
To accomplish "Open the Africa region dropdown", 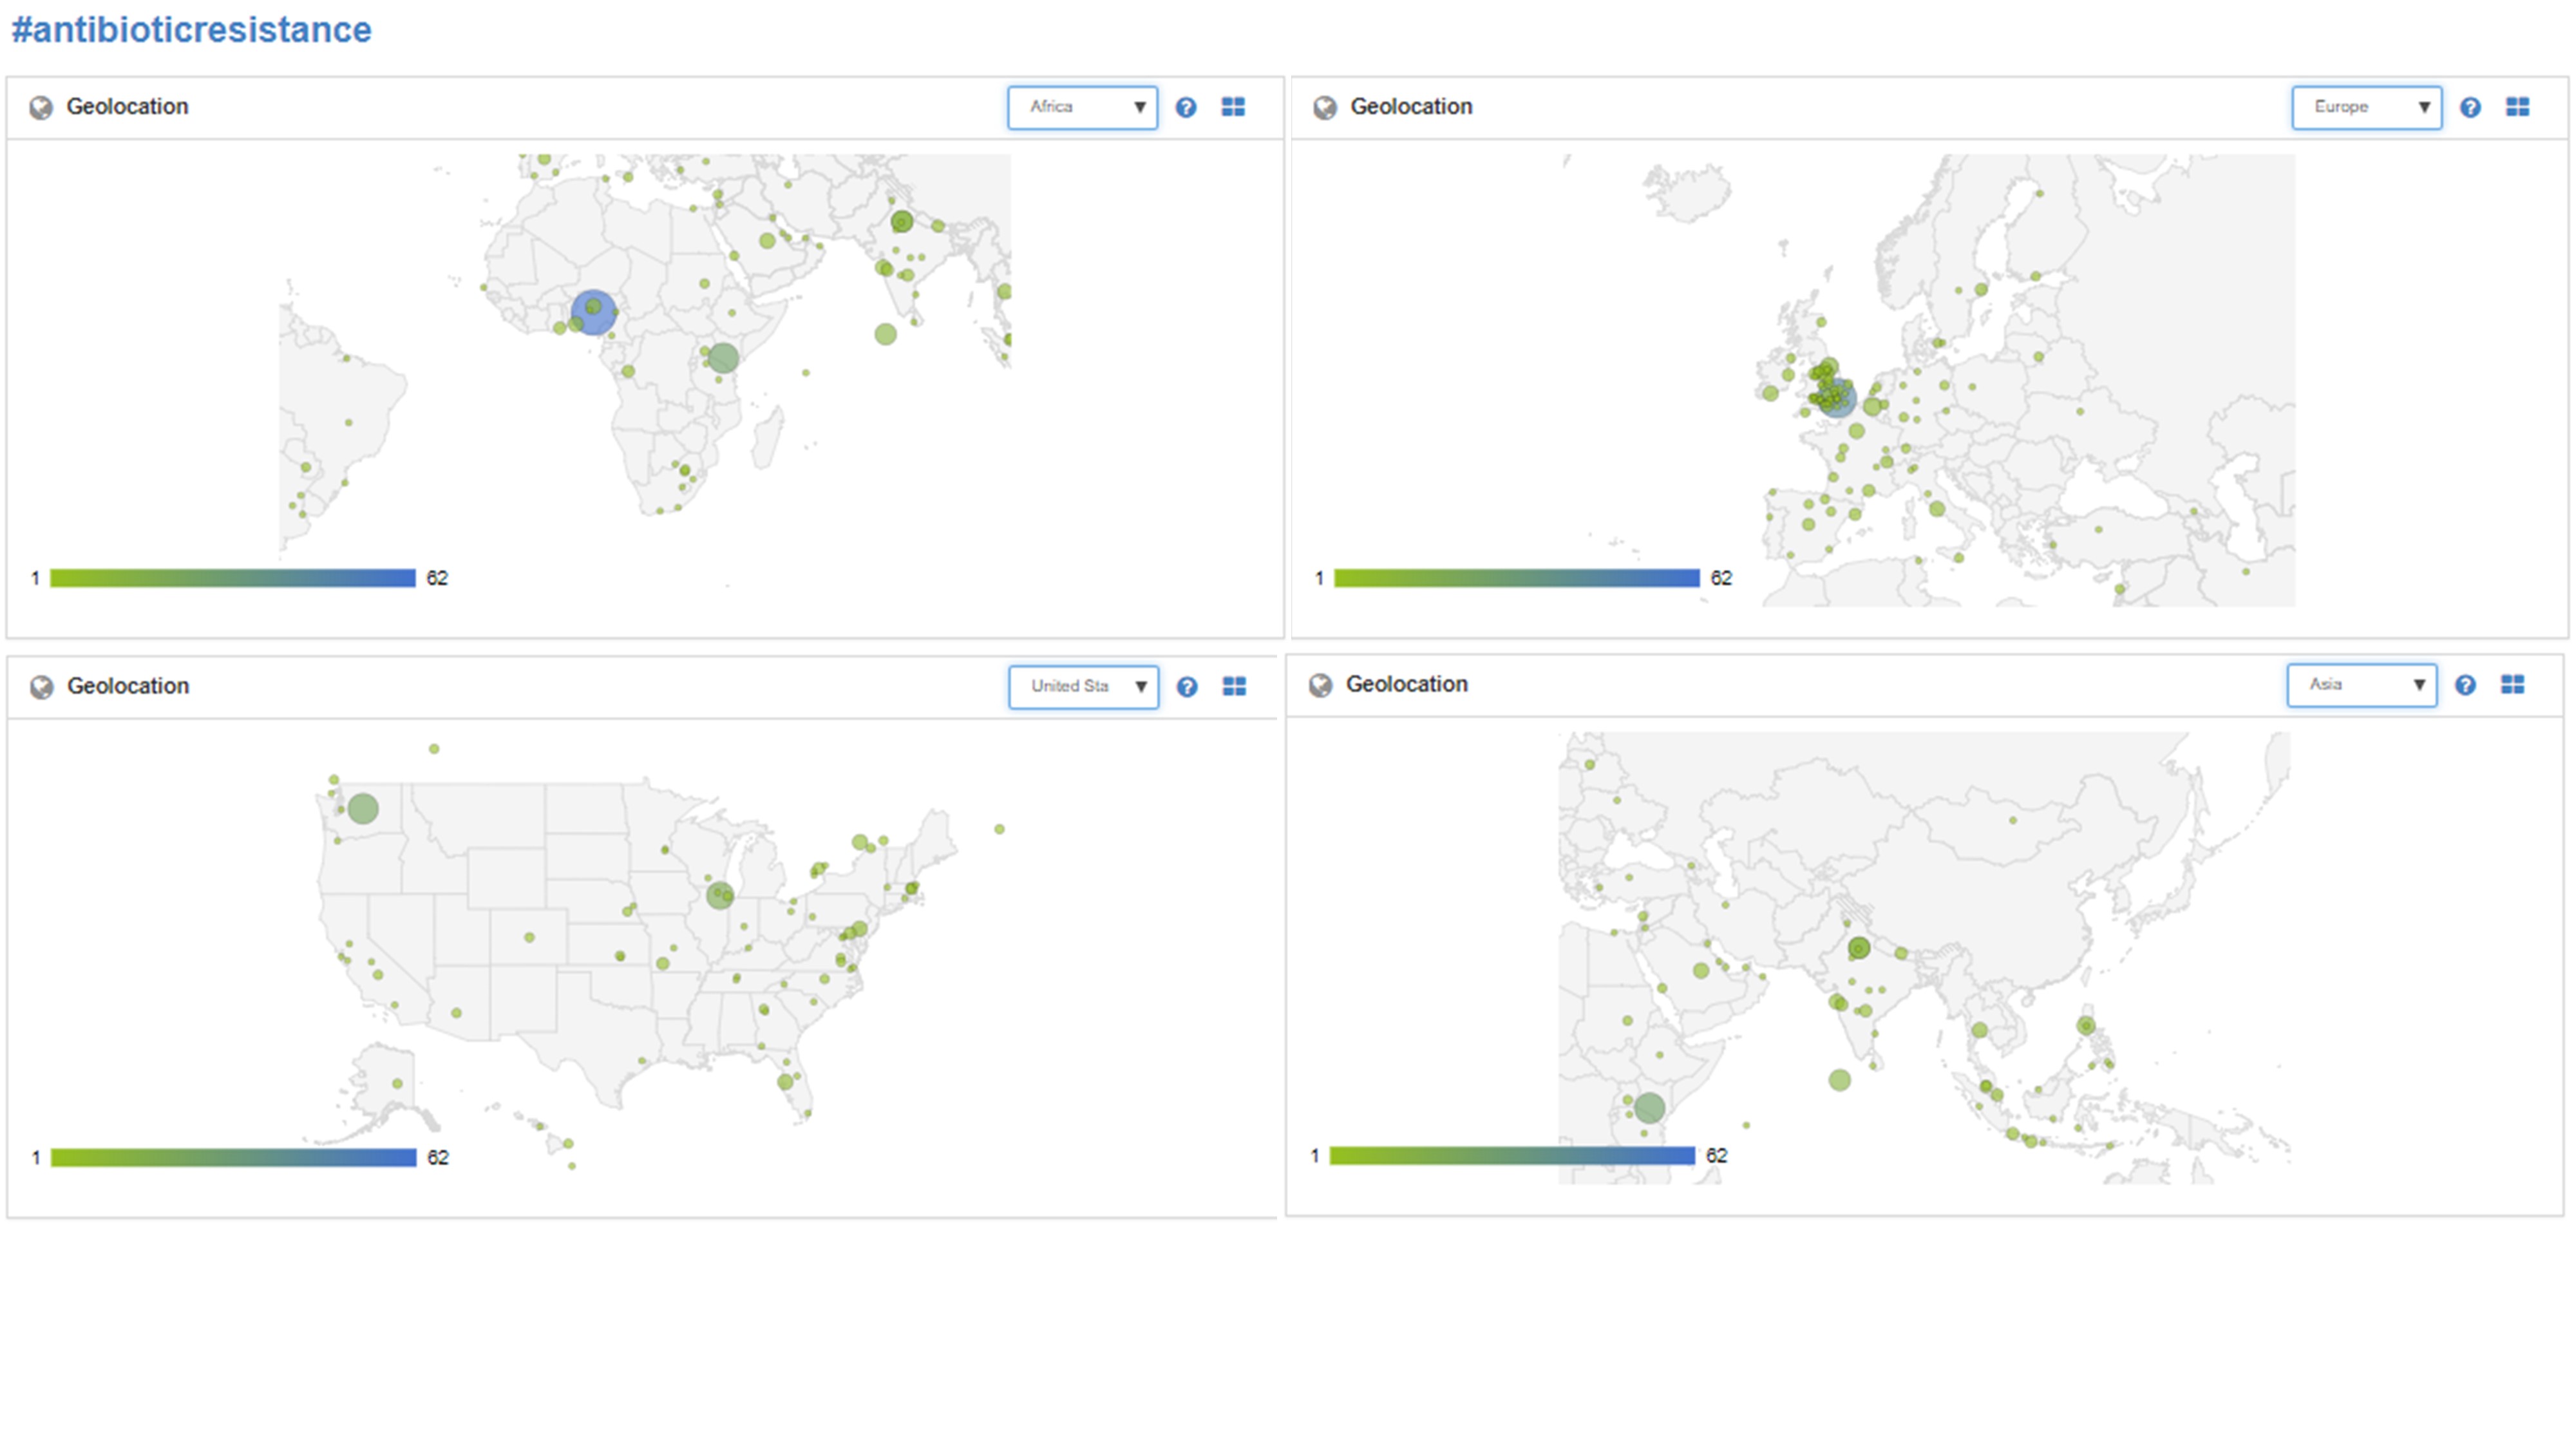I will point(1082,107).
